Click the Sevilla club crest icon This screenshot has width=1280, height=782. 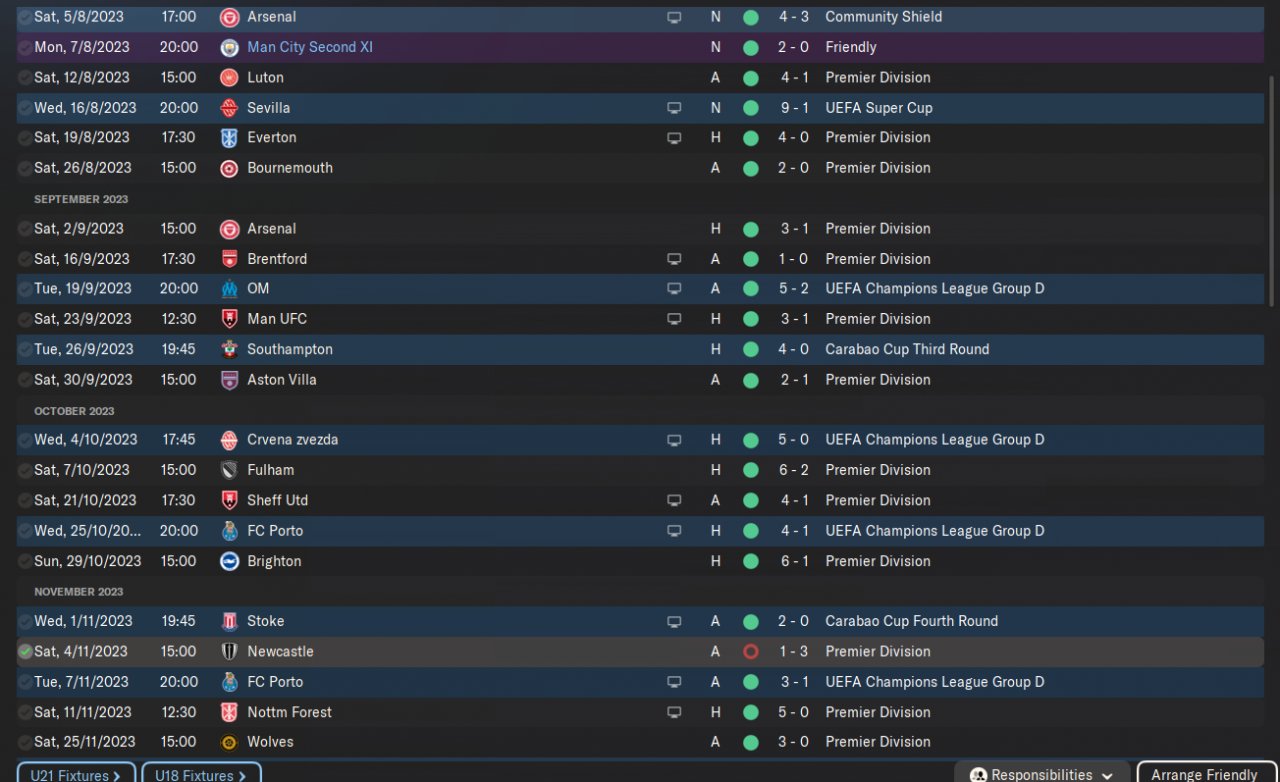[x=229, y=108]
